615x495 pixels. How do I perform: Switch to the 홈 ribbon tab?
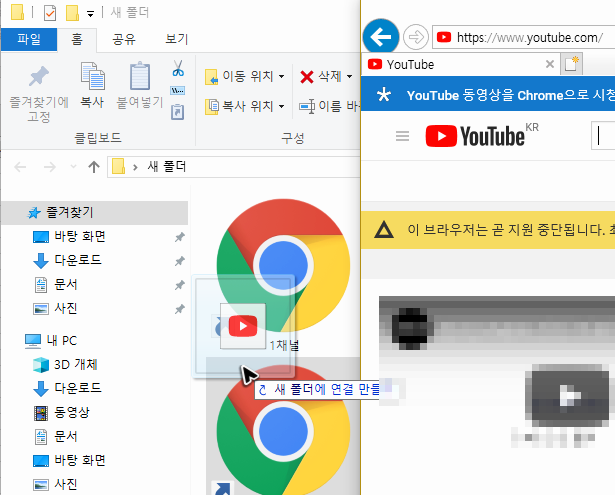77,39
